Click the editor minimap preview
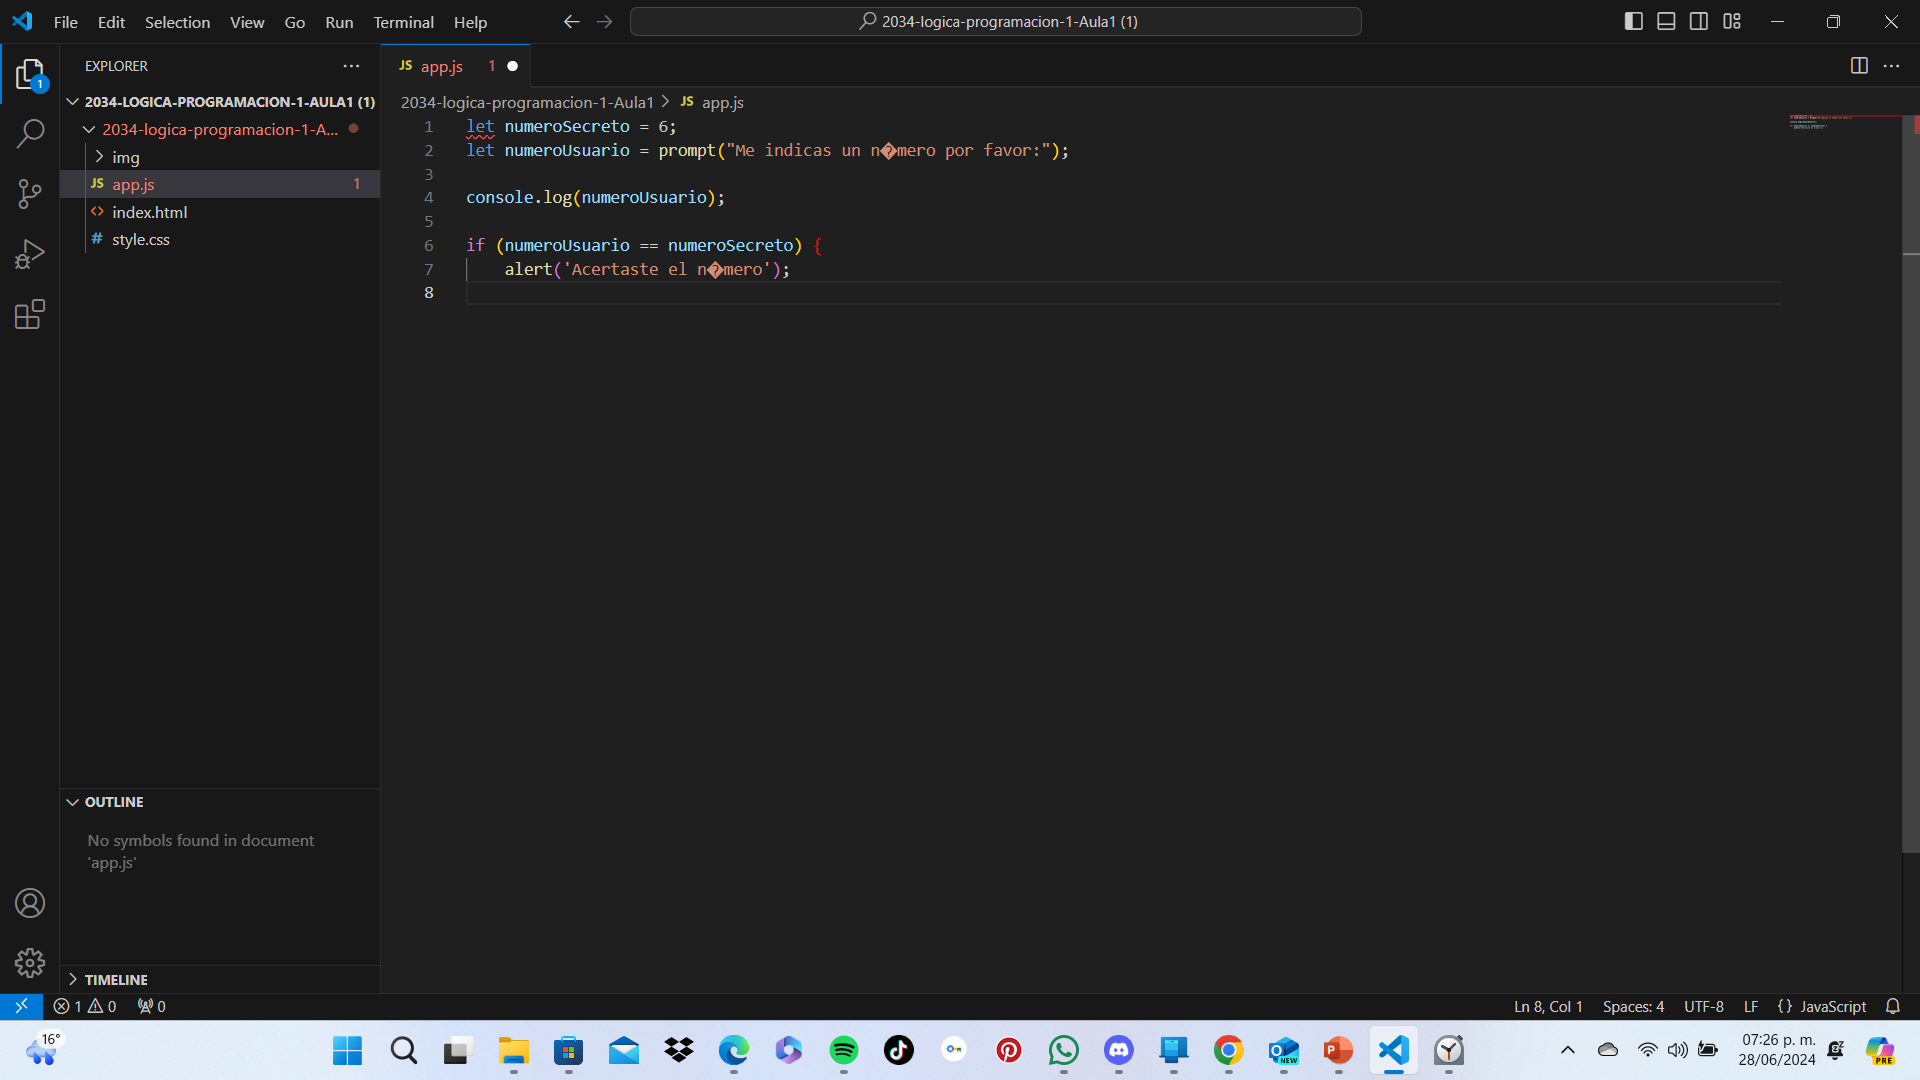Screen dimensions: 1920x1080 pos(1840,124)
